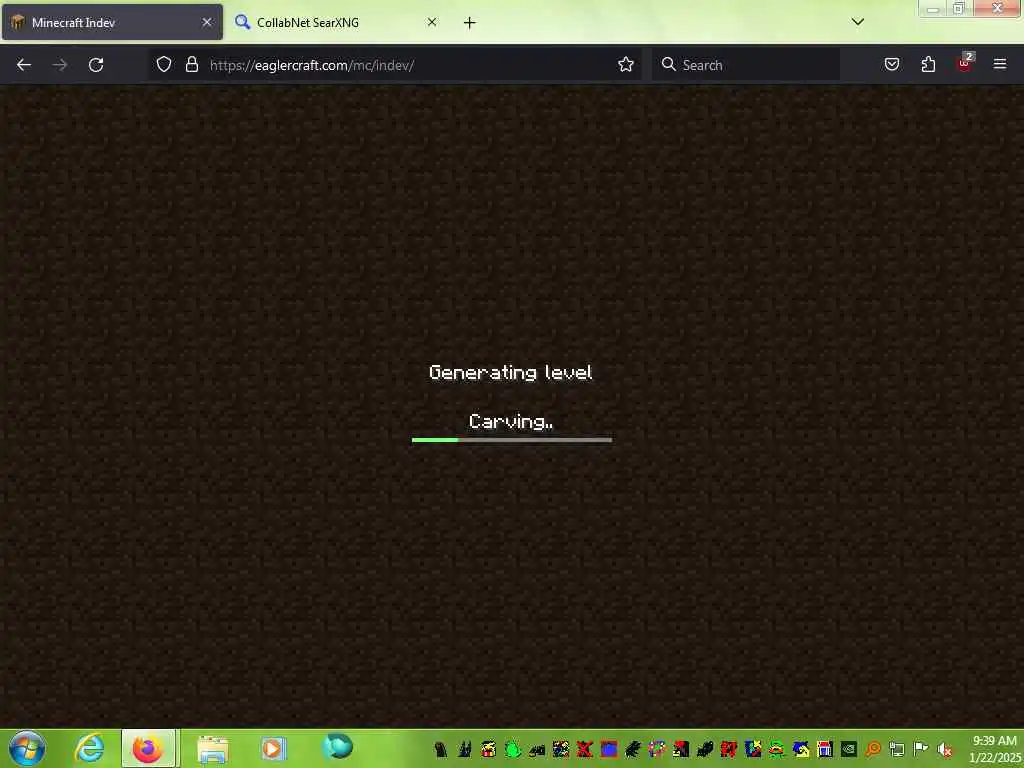Click the Generating level text
1024x768 pixels.
coord(511,372)
